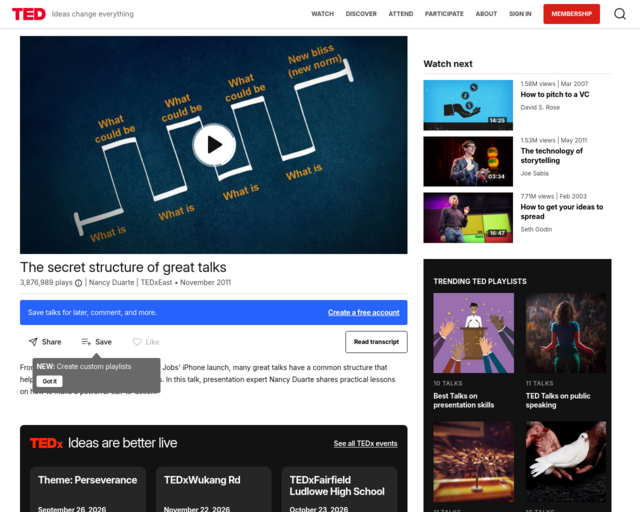Click SIGN IN in the header
Viewport: 640px width, 512px height.
click(x=520, y=14)
